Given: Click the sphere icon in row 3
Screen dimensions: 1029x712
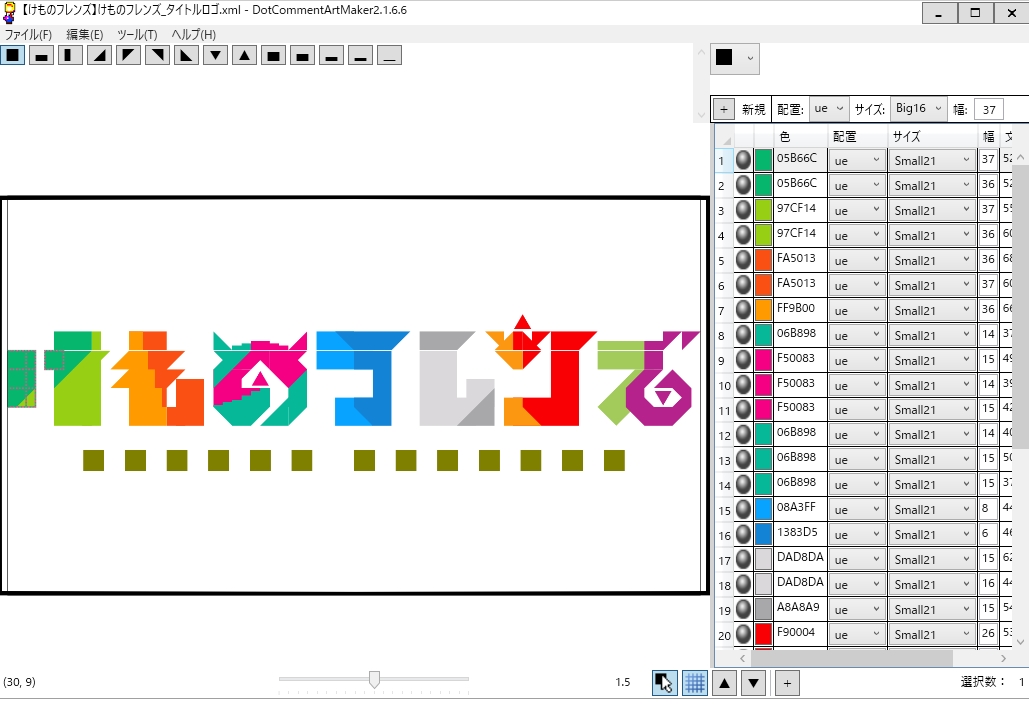Looking at the screenshot, I should pos(743,210).
